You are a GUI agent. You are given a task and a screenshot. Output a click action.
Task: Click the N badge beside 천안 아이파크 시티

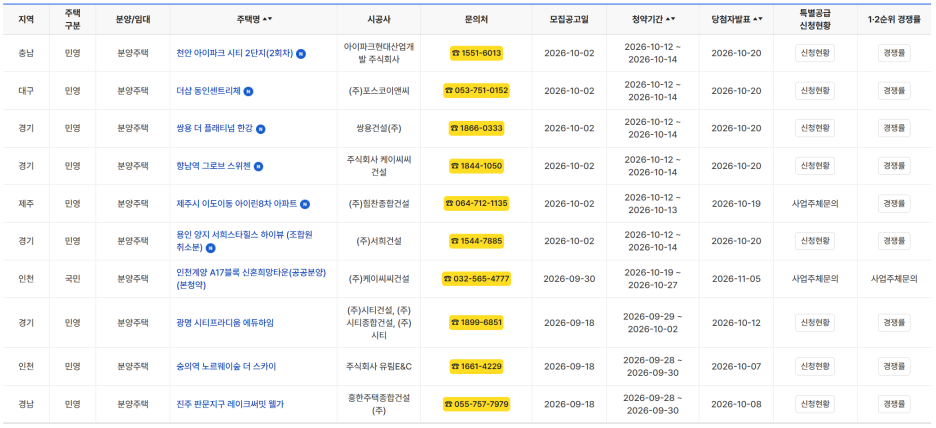(301, 54)
